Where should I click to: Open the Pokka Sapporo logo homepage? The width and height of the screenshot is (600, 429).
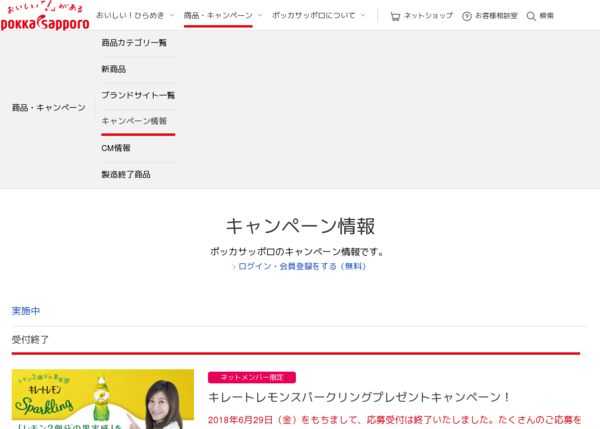point(45,17)
